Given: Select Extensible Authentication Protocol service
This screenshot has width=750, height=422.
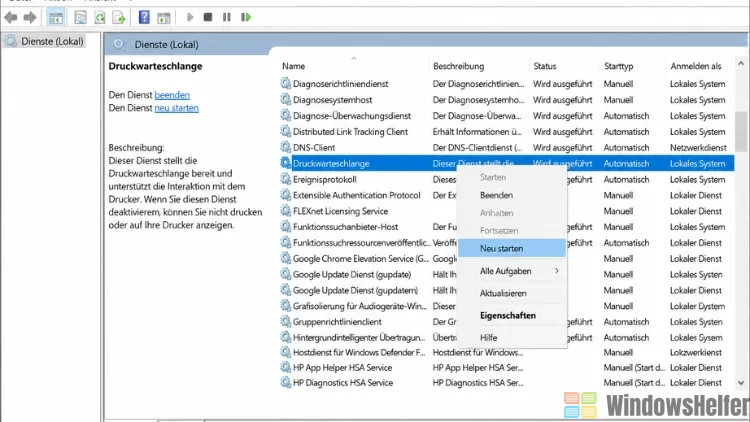Looking at the screenshot, I should coord(507,195).
